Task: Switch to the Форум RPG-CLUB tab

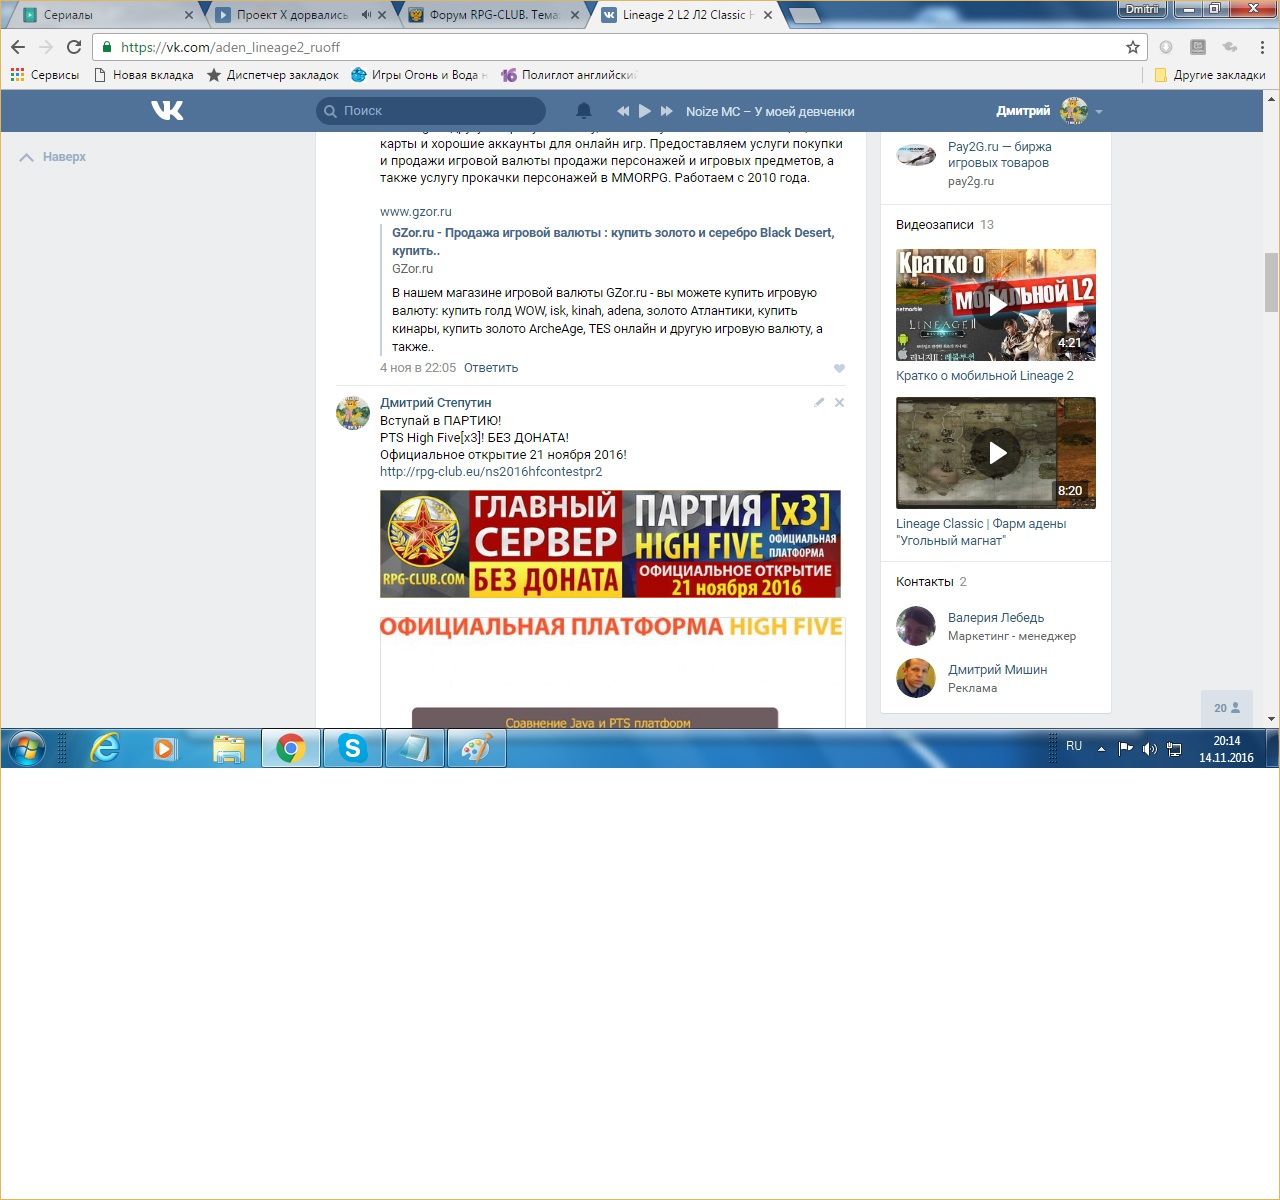Action: [494, 15]
